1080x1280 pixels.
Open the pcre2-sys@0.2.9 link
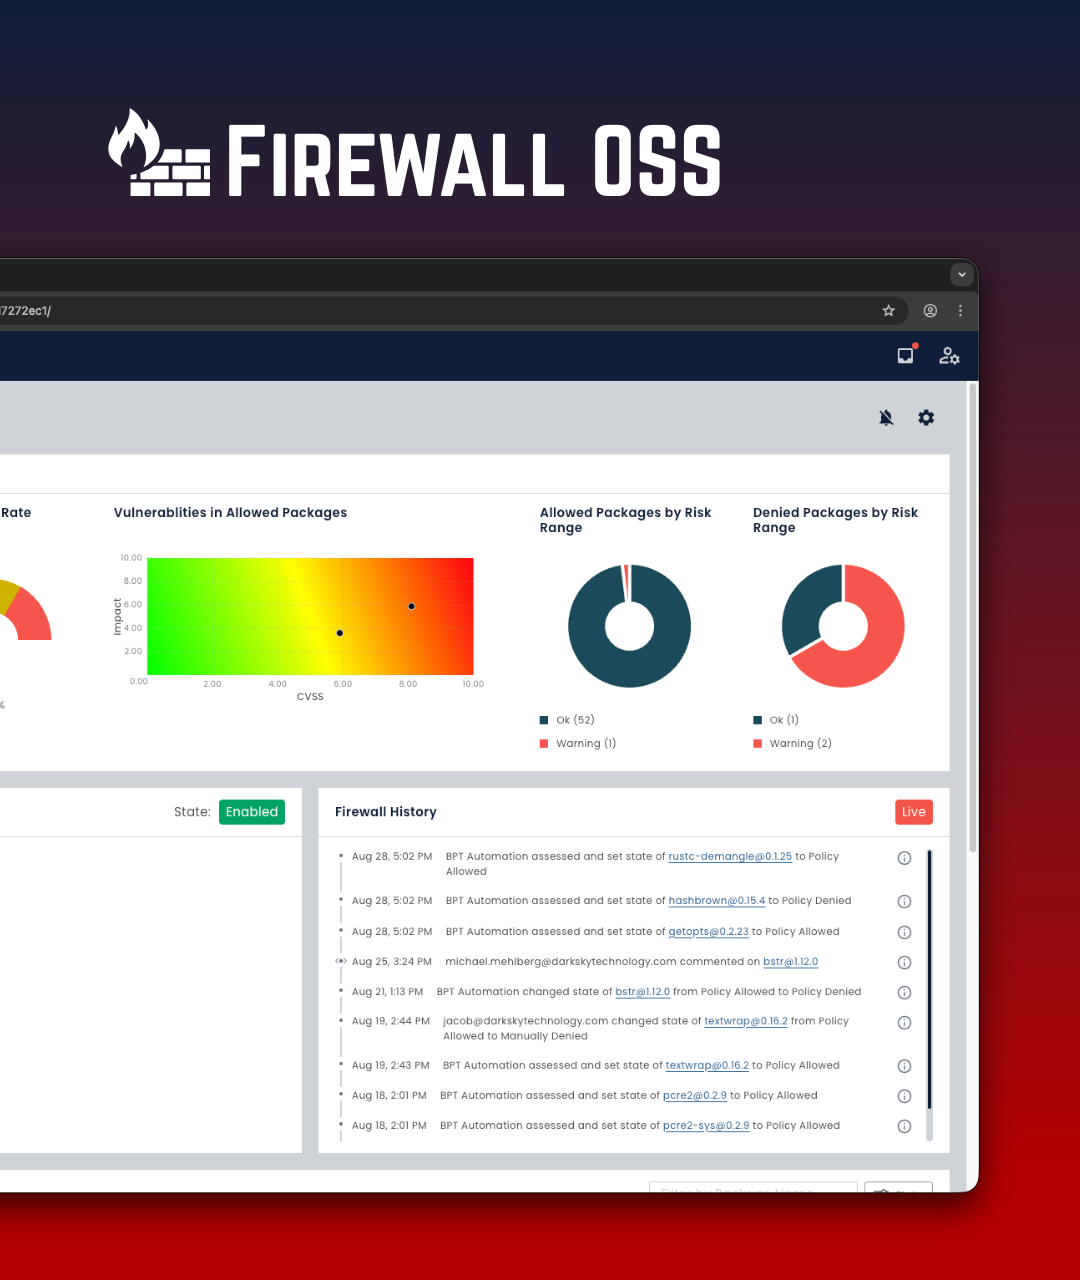tap(706, 1126)
